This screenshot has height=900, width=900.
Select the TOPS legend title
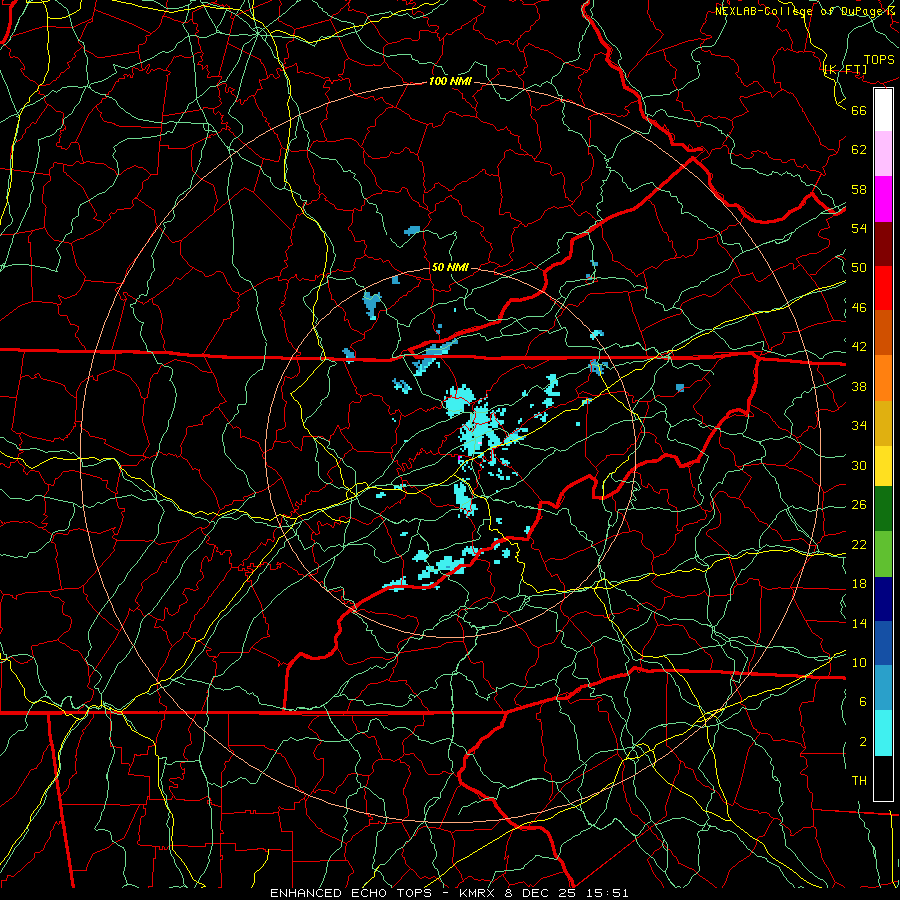point(879,60)
